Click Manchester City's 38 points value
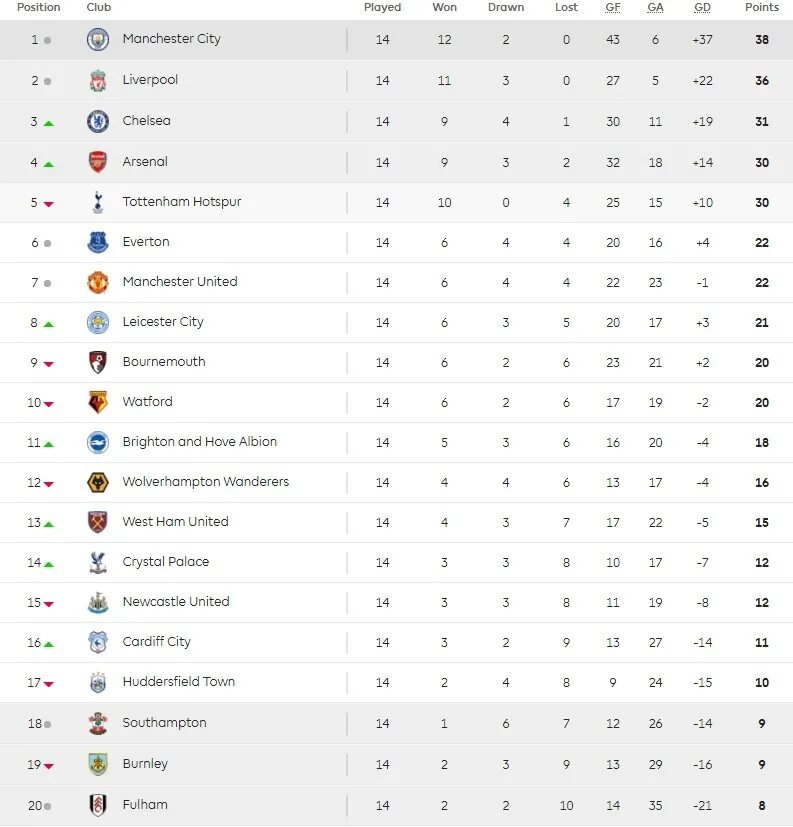 point(762,40)
